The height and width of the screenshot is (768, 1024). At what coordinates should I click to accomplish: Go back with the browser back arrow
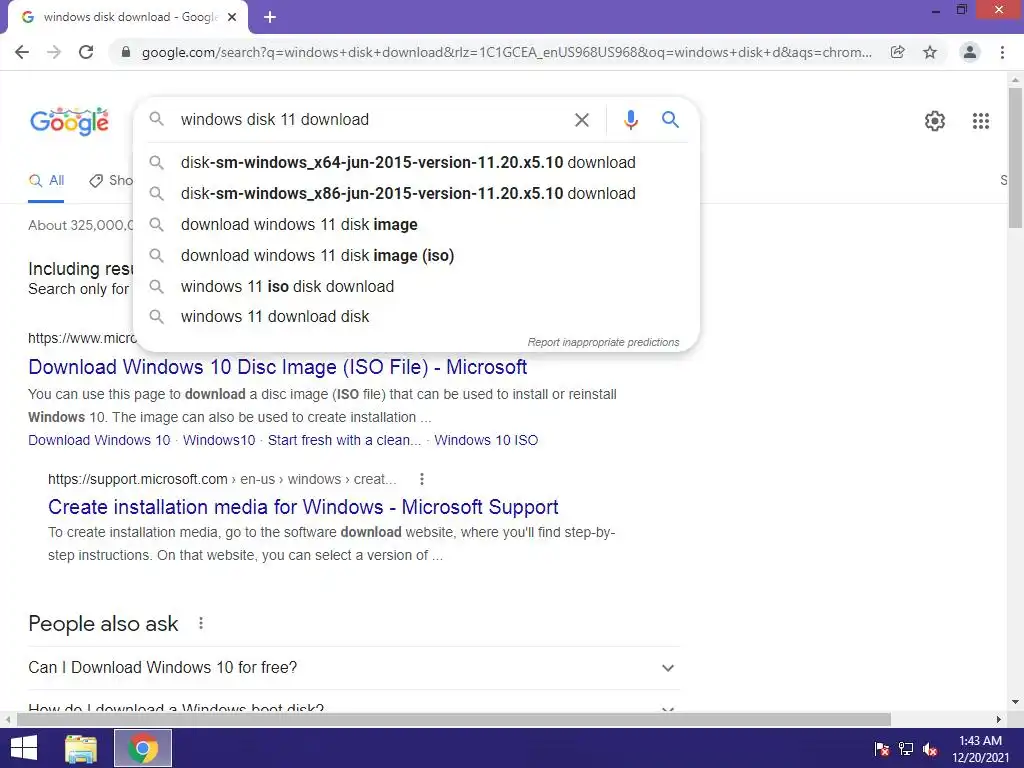(22, 52)
